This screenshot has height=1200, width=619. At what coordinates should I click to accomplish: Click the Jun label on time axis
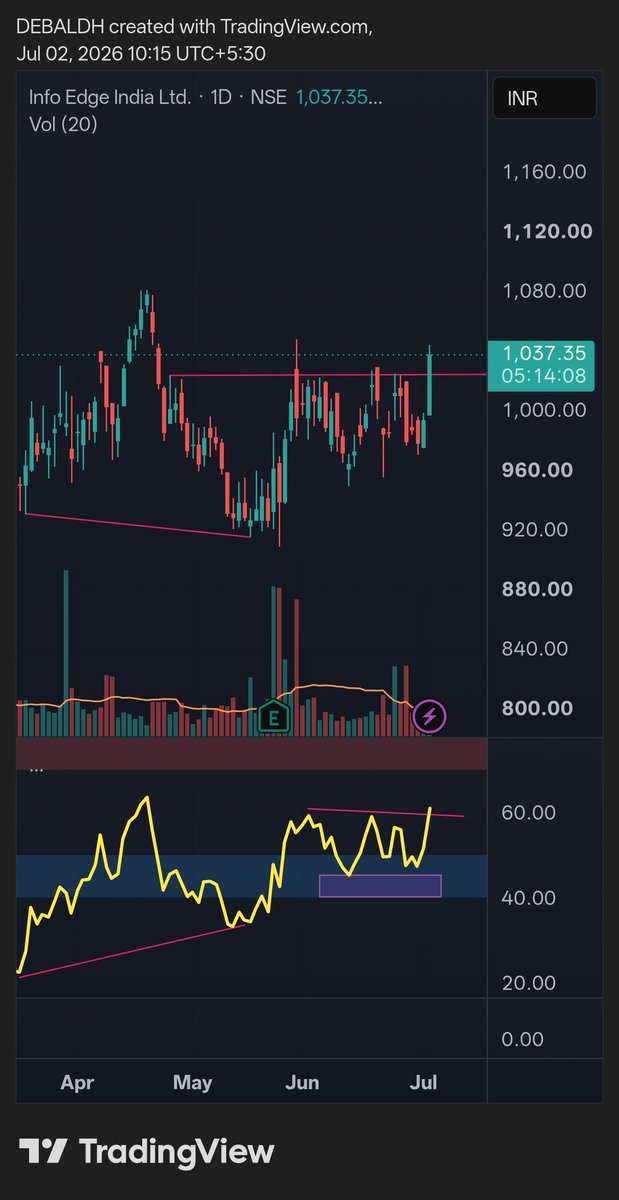coord(302,1082)
